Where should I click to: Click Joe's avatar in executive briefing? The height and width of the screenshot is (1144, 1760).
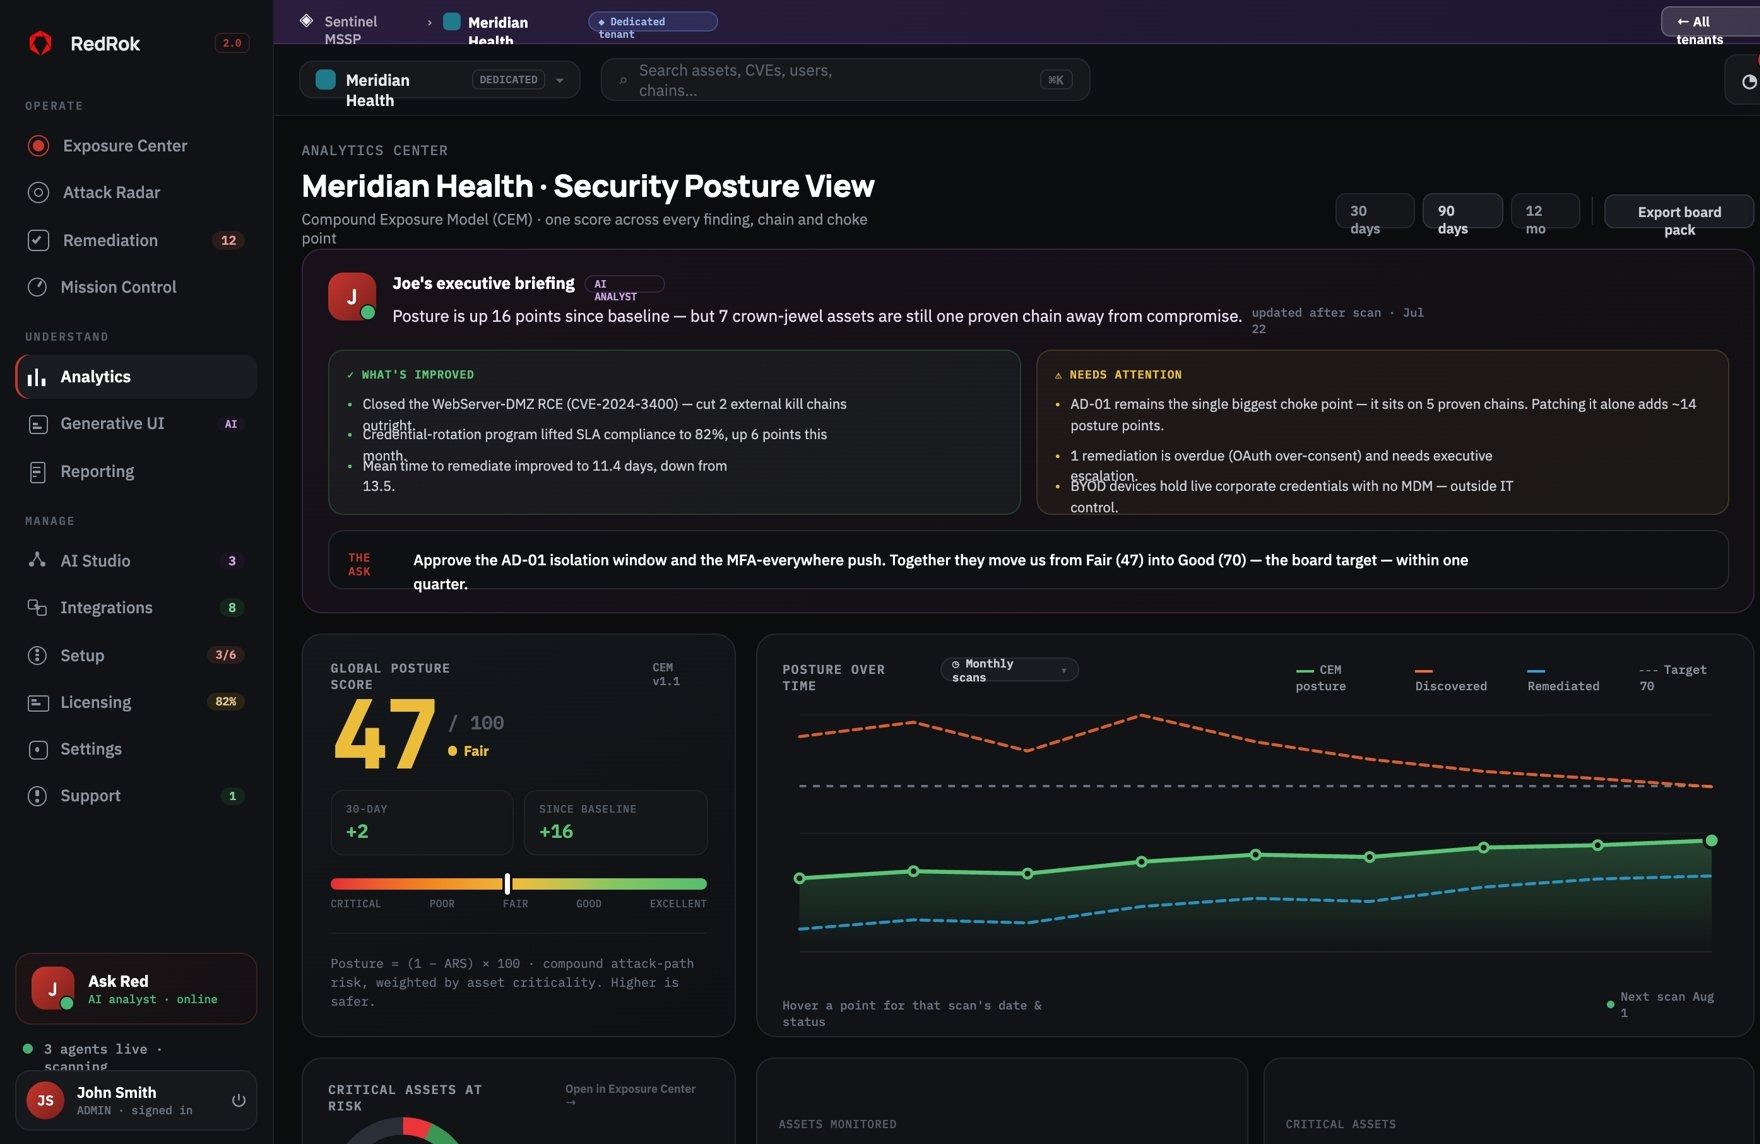pyautogui.click(x=352, y=297)
